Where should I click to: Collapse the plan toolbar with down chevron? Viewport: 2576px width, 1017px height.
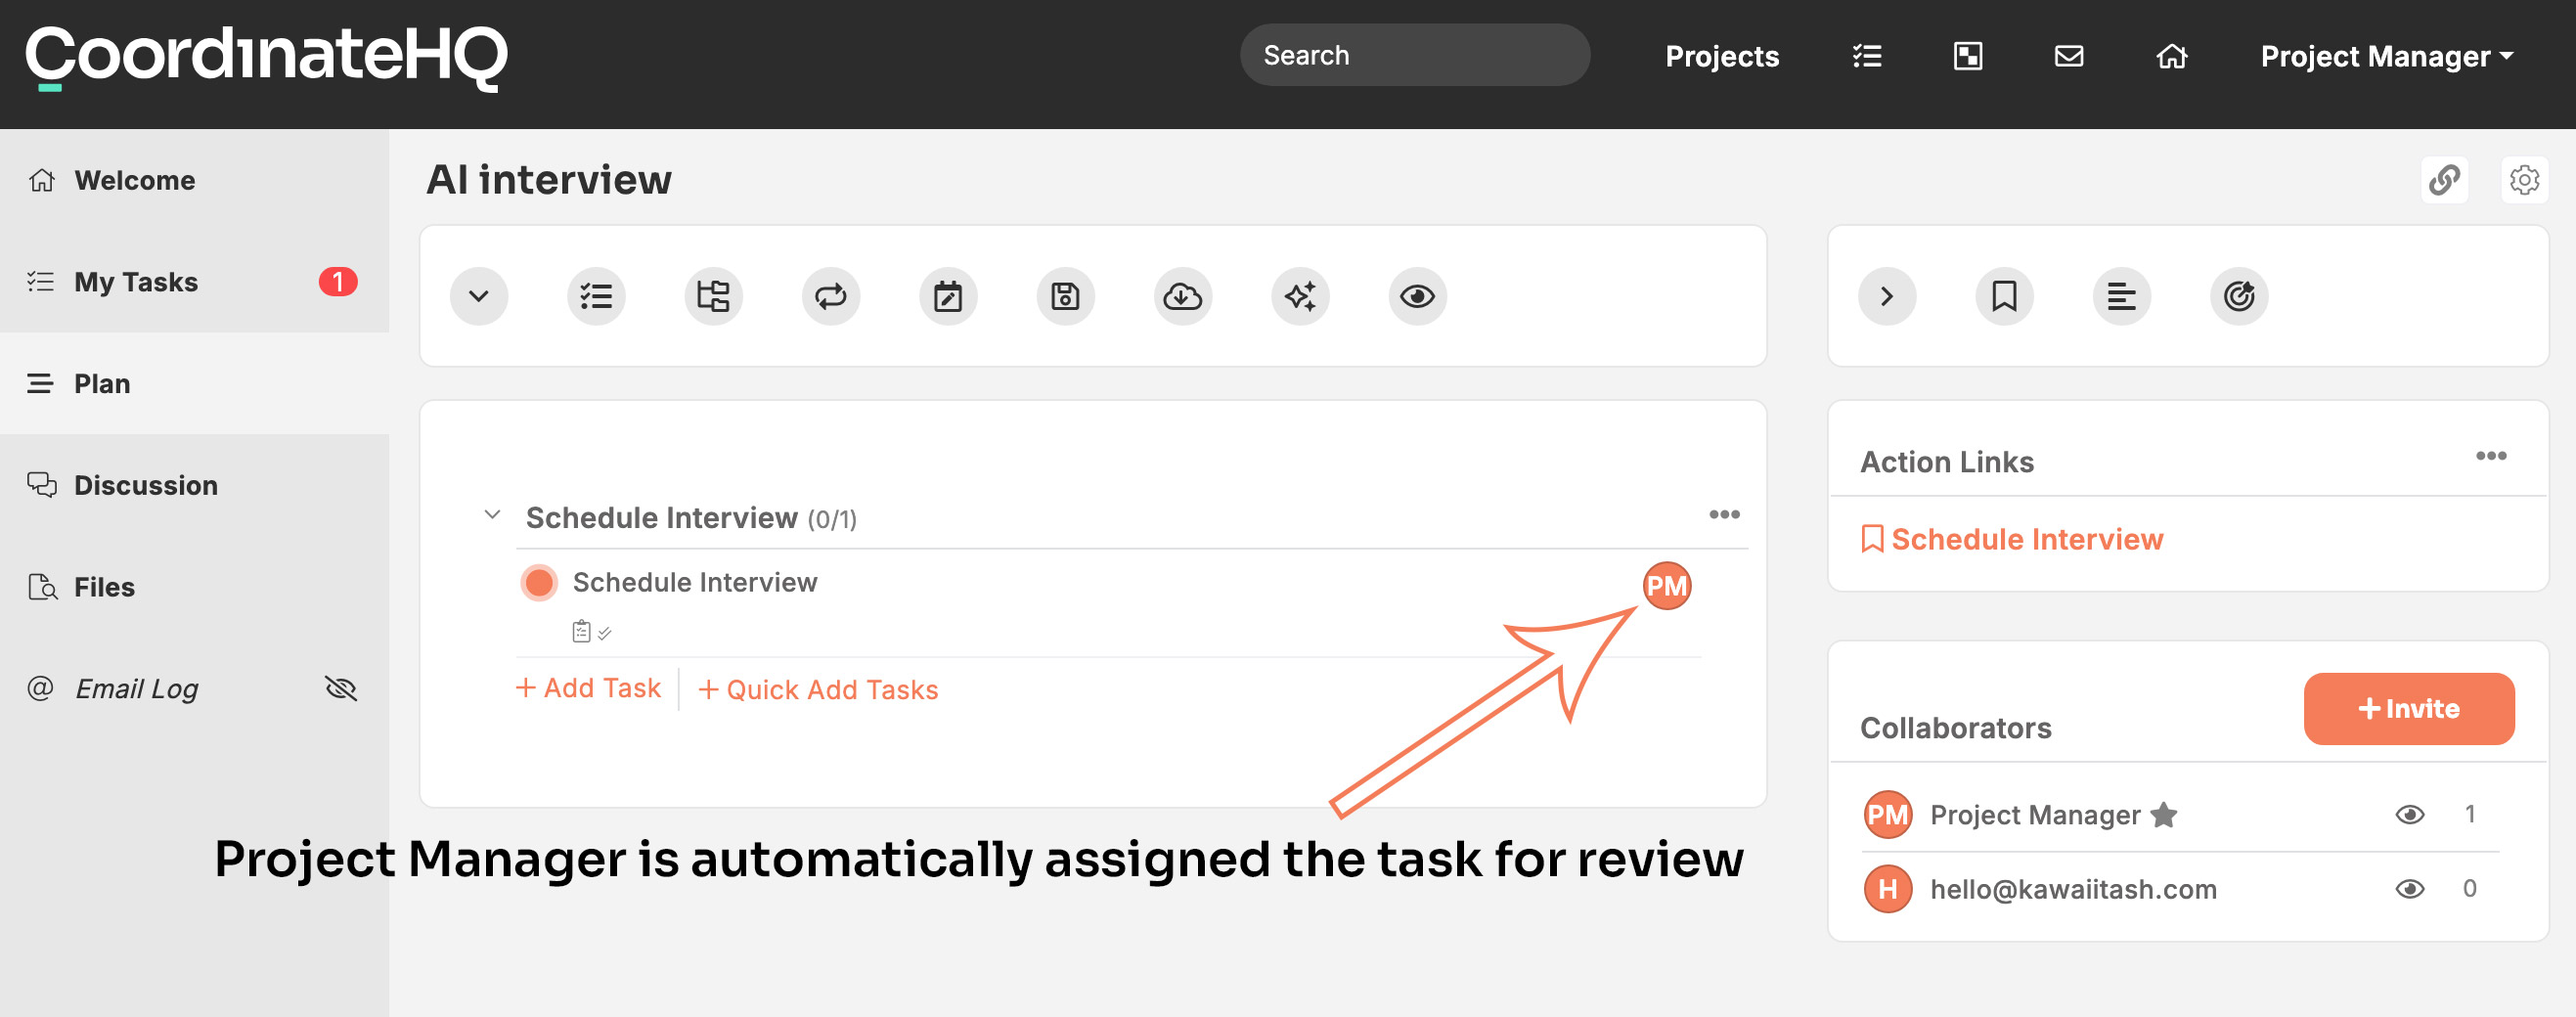pos(479,296)
